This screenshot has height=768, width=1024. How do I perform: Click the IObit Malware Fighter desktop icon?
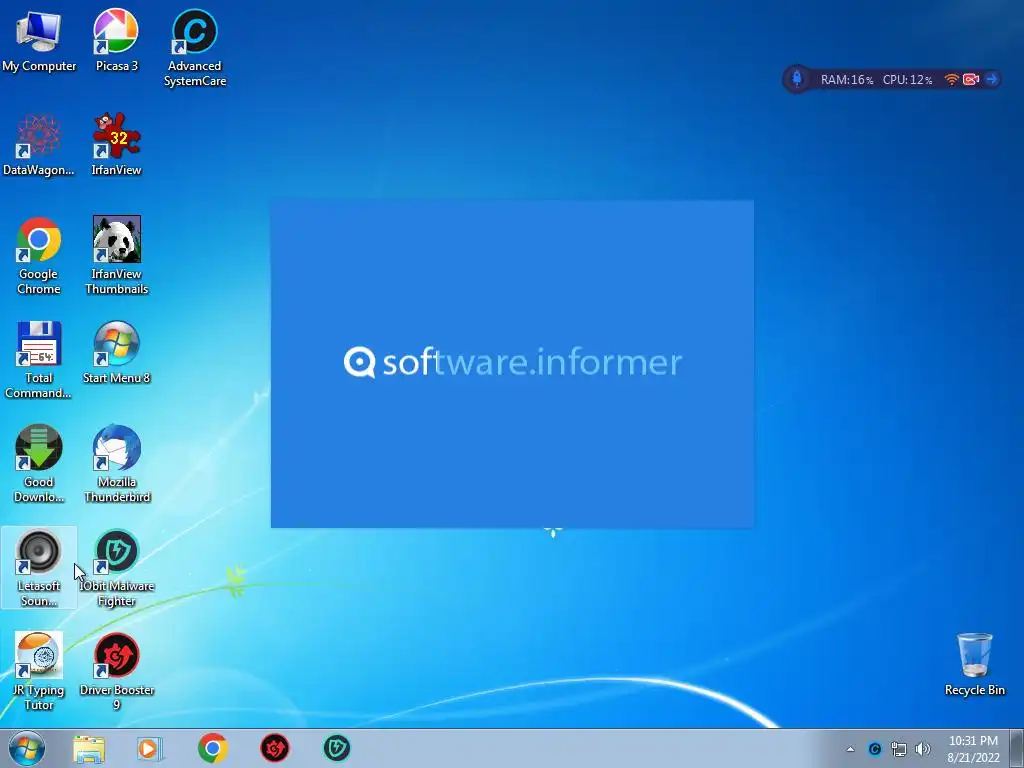click(116, 568)
